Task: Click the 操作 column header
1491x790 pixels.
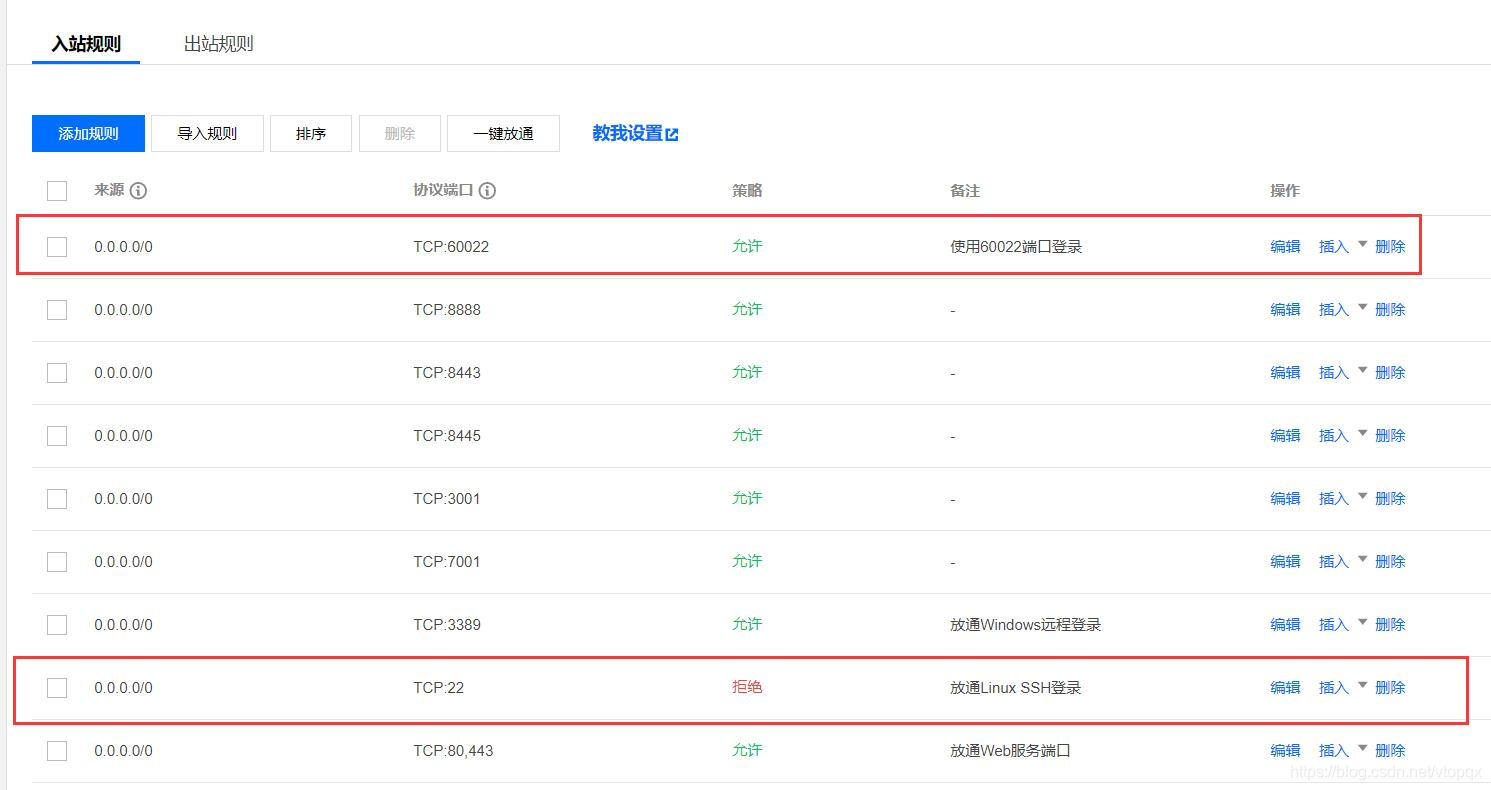Action: pos(1285,191)
